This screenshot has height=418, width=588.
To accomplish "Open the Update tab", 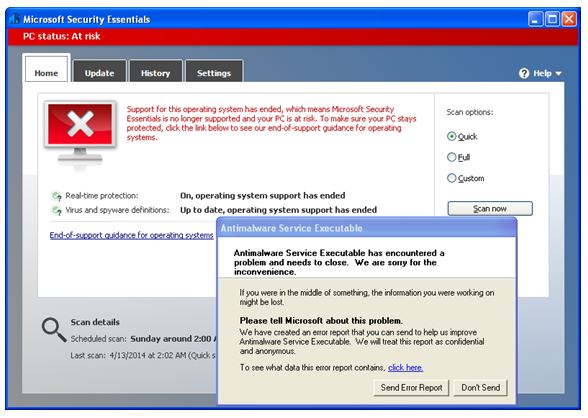I will [x=99, y=71].
